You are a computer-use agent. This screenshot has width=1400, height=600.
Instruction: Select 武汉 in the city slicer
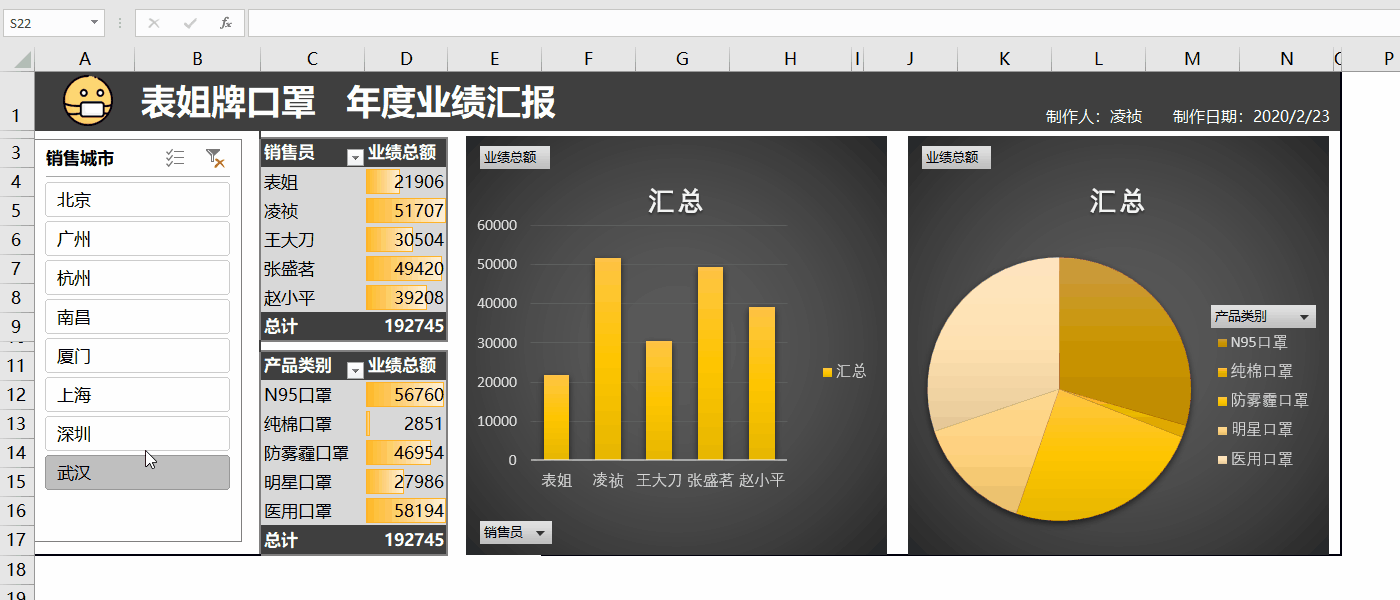tap(138, 473)
